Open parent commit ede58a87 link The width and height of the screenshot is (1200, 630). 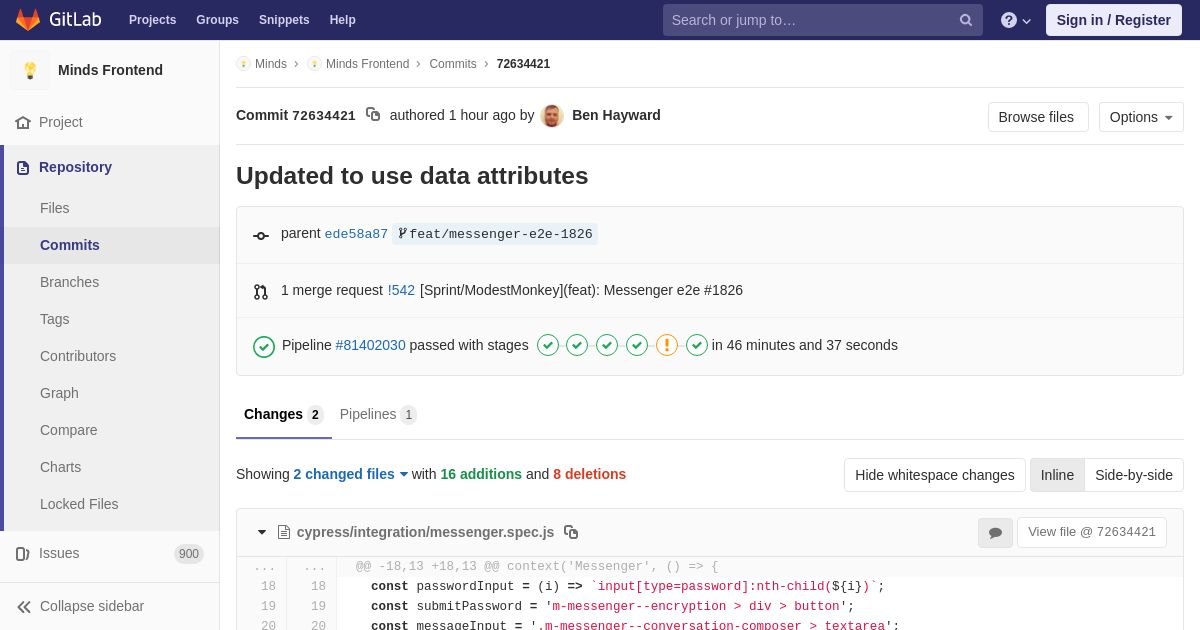[x=356, y=234]
